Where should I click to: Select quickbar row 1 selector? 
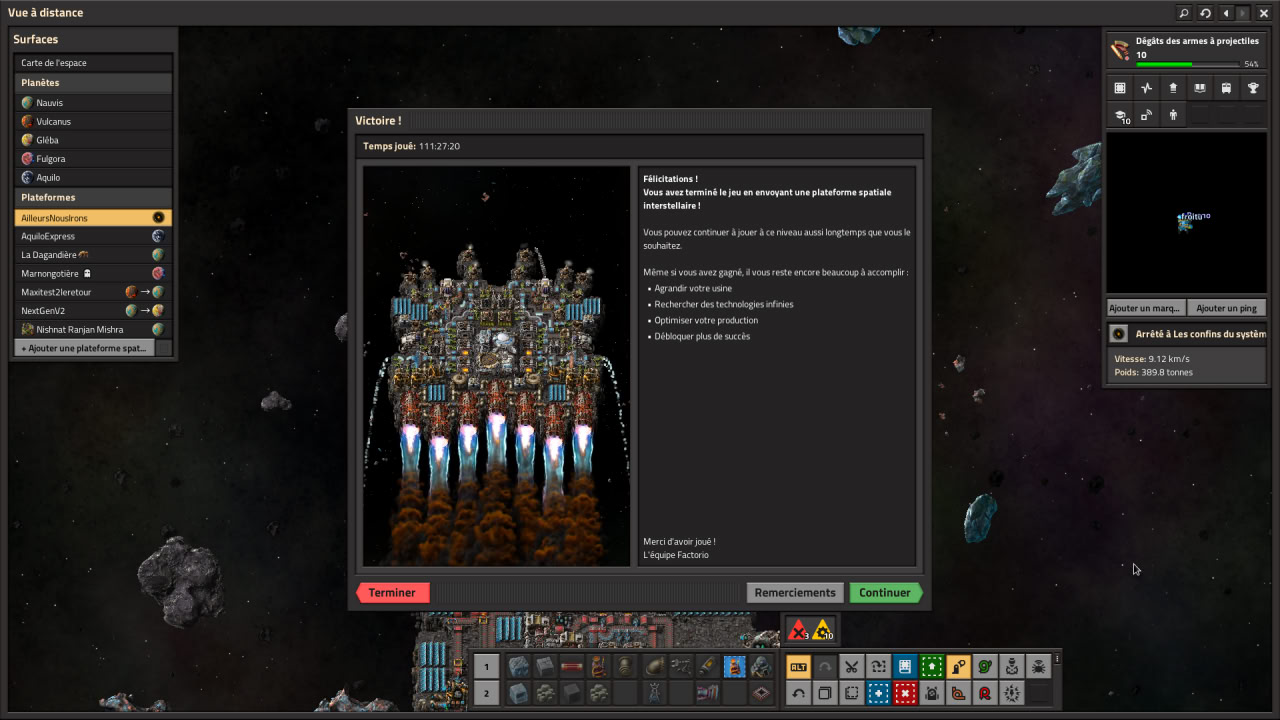pyautogui.click(x=486, y=667)
